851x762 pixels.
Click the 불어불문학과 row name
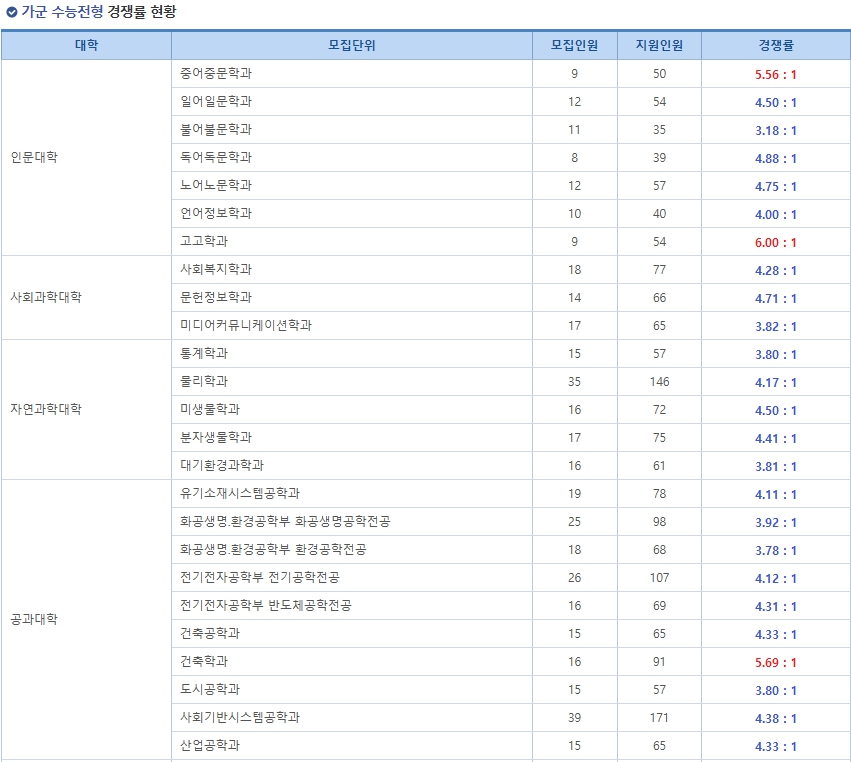(216, 129)
